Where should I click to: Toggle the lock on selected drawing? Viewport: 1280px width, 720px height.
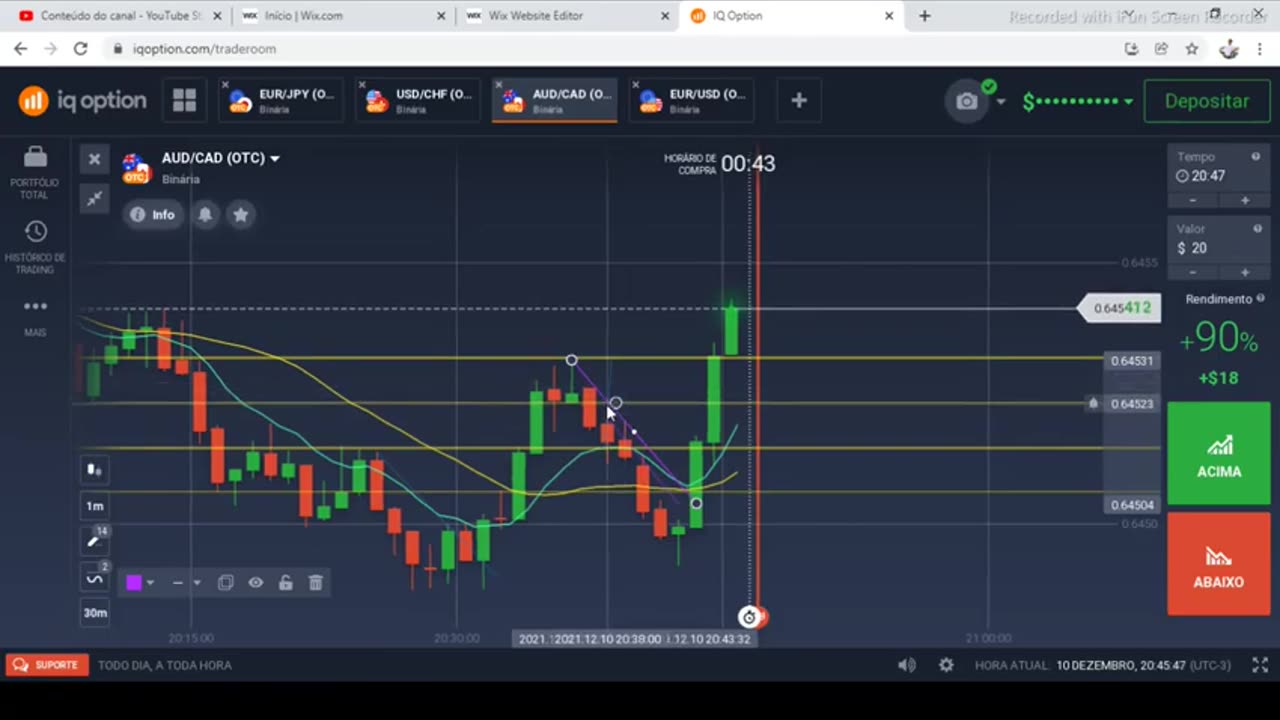coord(286,583)
